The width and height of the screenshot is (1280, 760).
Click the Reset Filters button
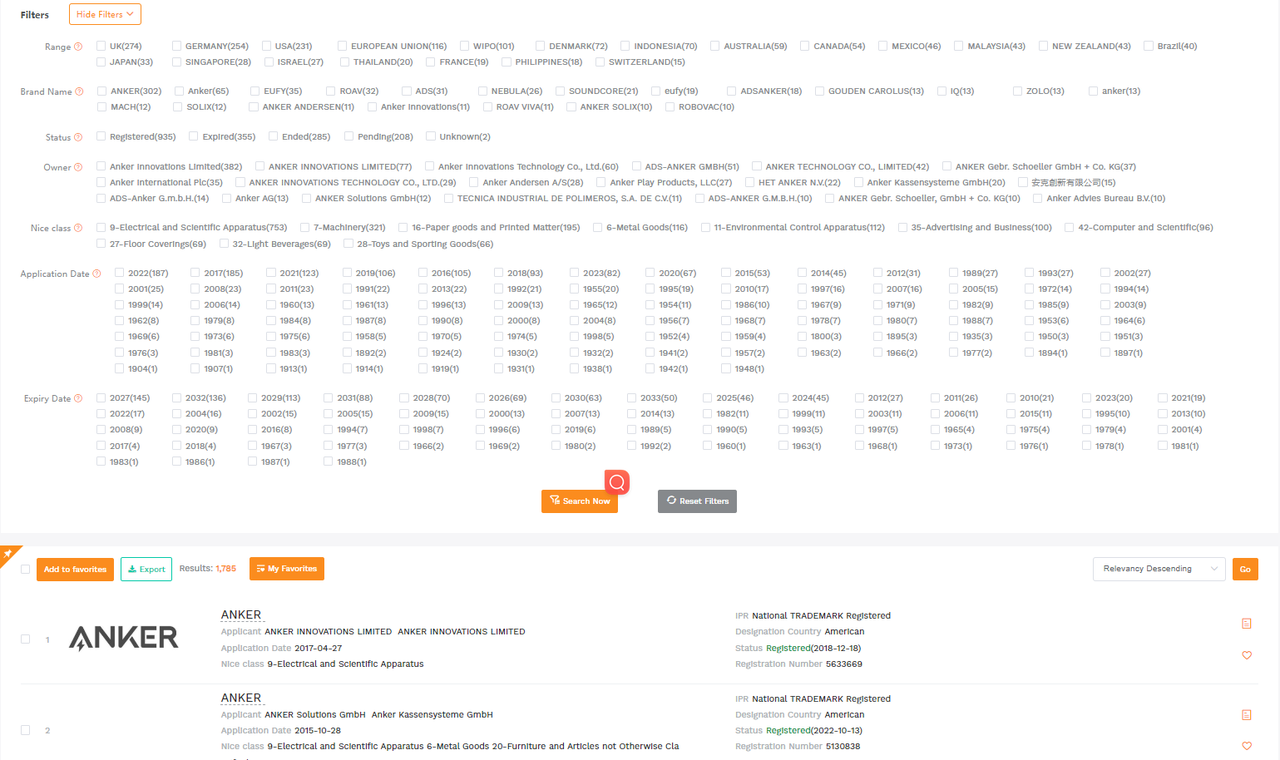[697, 501]
